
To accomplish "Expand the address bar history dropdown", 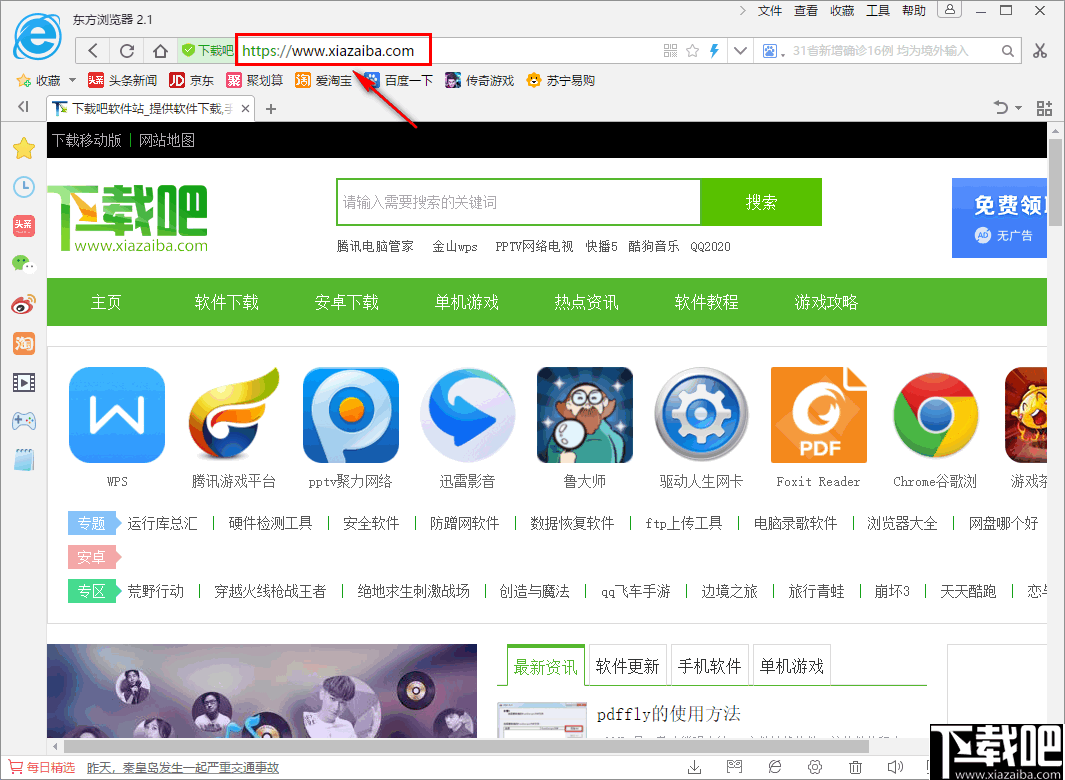I will point(740,50).
